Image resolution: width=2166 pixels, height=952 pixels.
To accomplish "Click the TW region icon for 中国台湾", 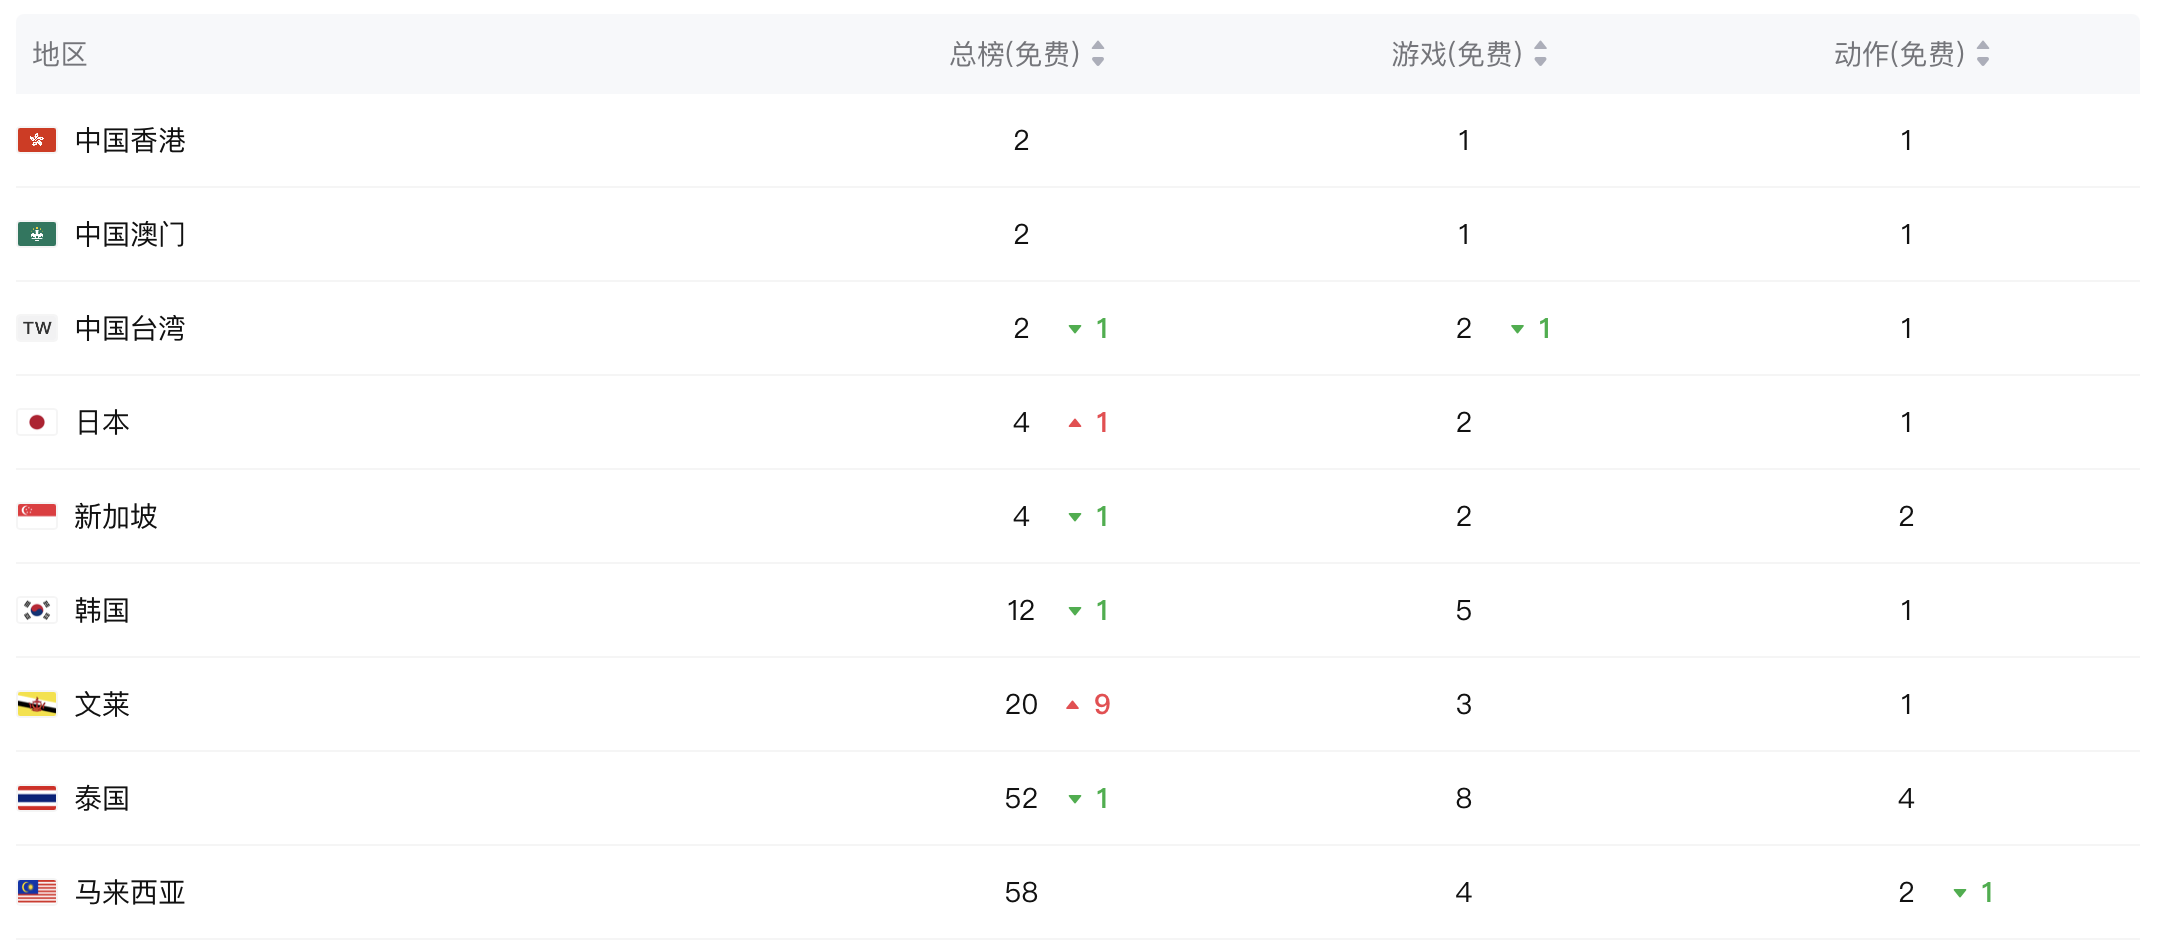I will pyautogui.click(x=36, y=328).
